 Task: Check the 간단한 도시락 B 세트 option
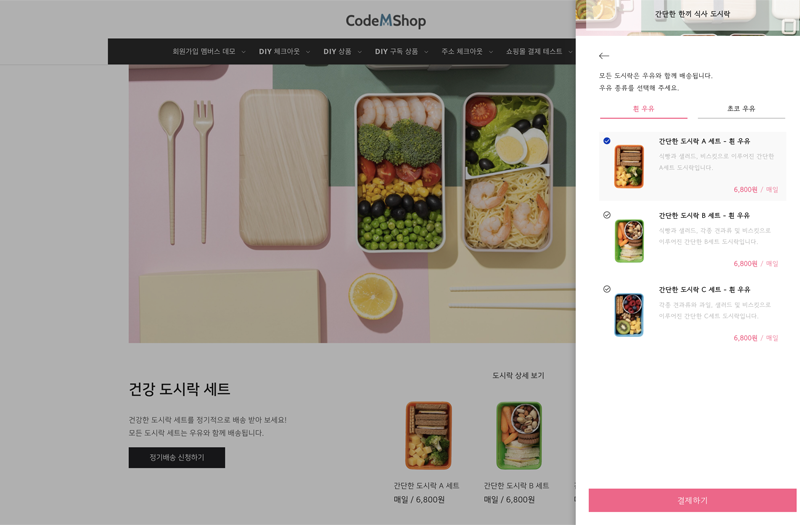[x=607, y=215]
